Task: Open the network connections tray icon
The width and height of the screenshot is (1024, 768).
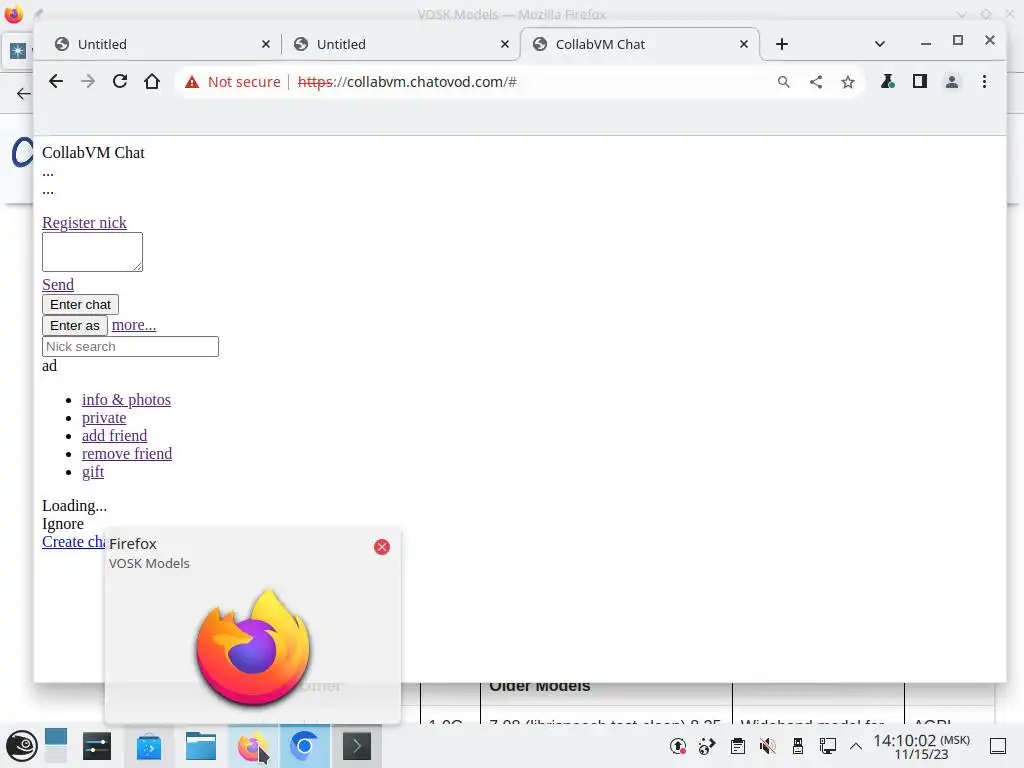Action: click(x=827, y=746)
